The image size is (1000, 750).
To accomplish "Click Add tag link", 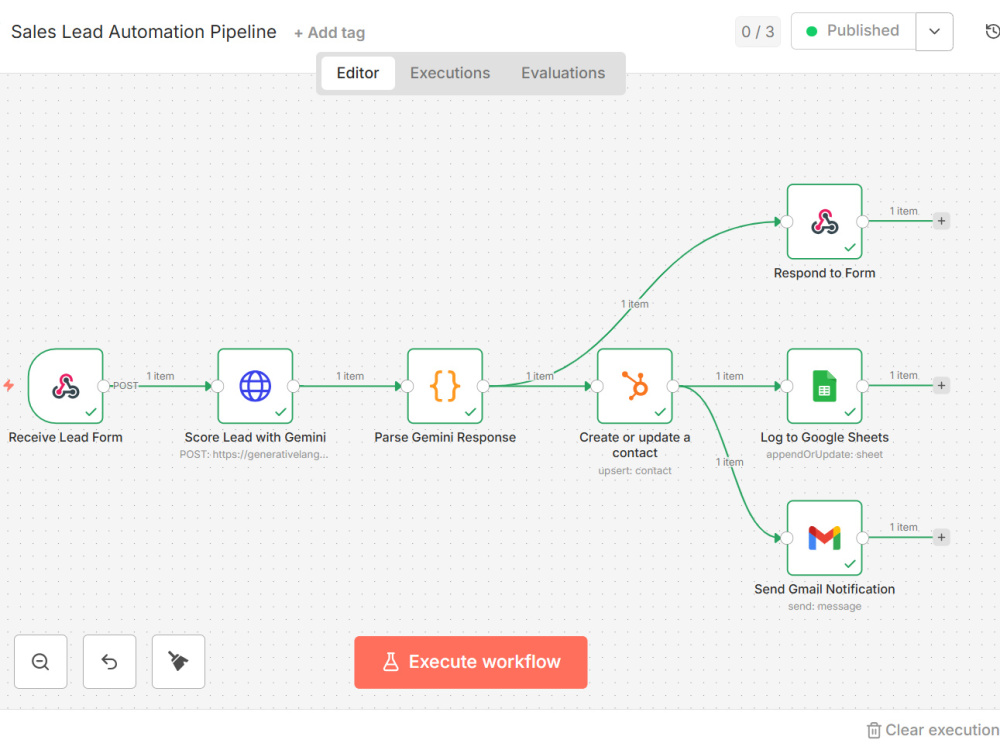I will tap(329, 33).
